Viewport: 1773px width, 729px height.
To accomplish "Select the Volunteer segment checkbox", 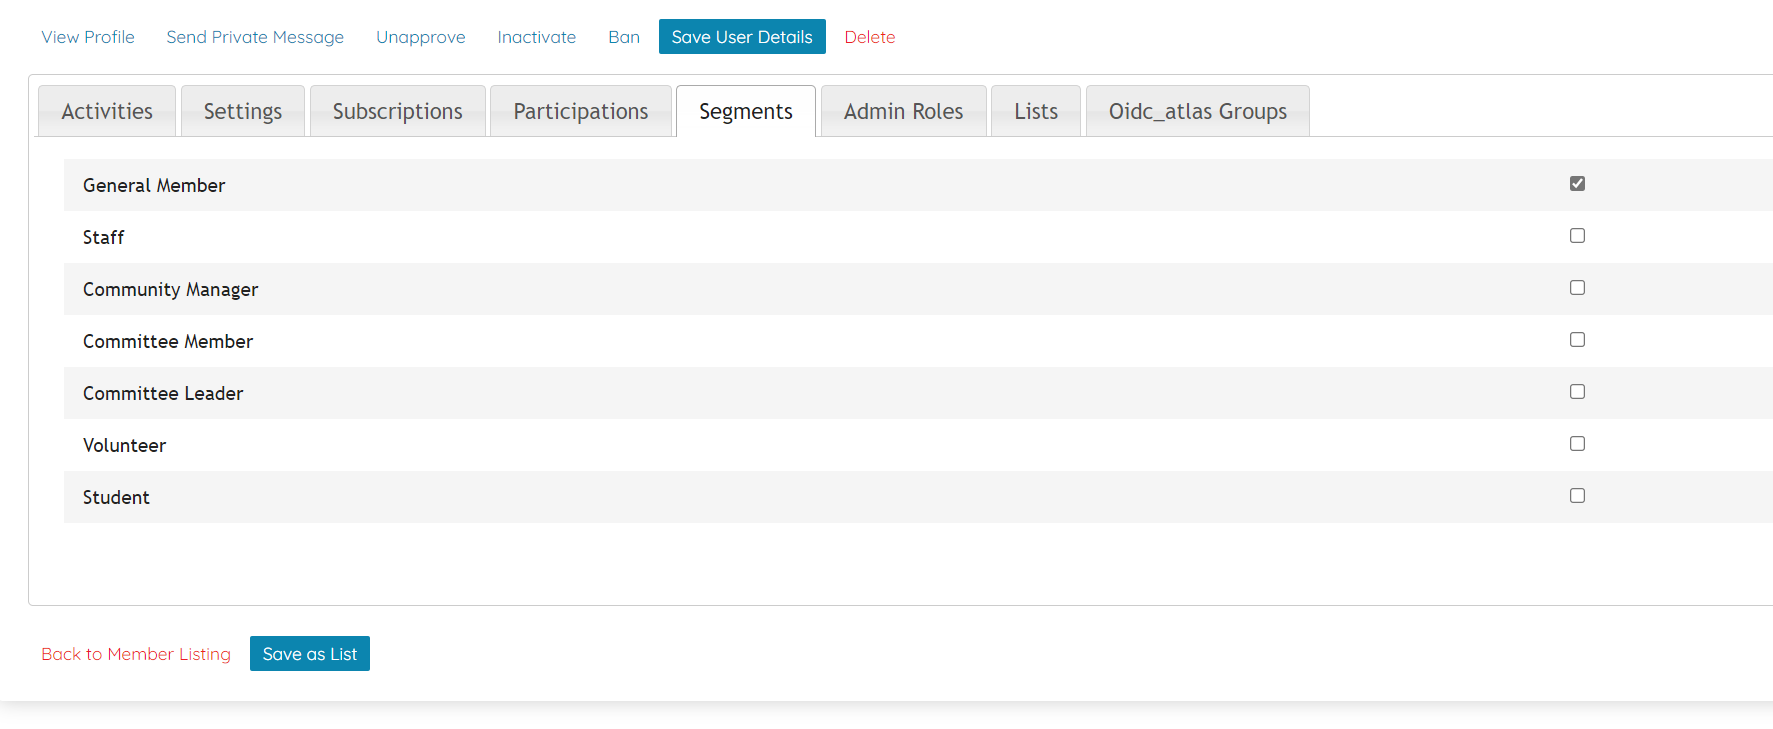I will point(1577,443).
